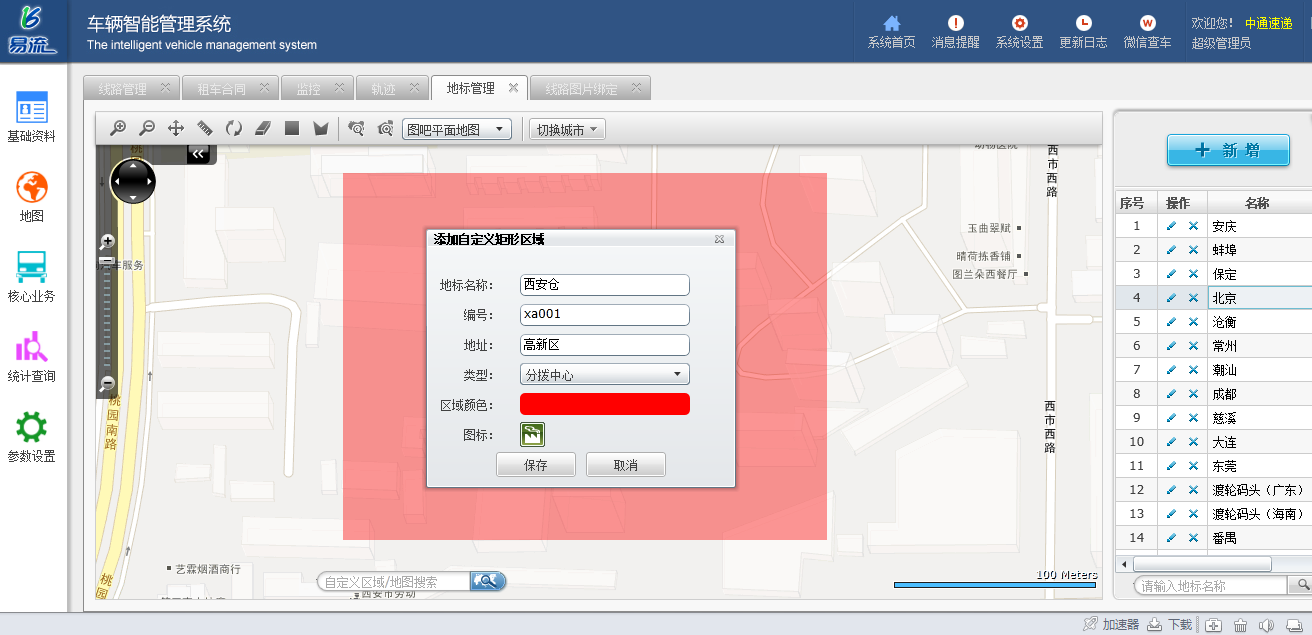Open the 切换城市 city switcher
The image size is (1312, 635).
click(567, 130)
